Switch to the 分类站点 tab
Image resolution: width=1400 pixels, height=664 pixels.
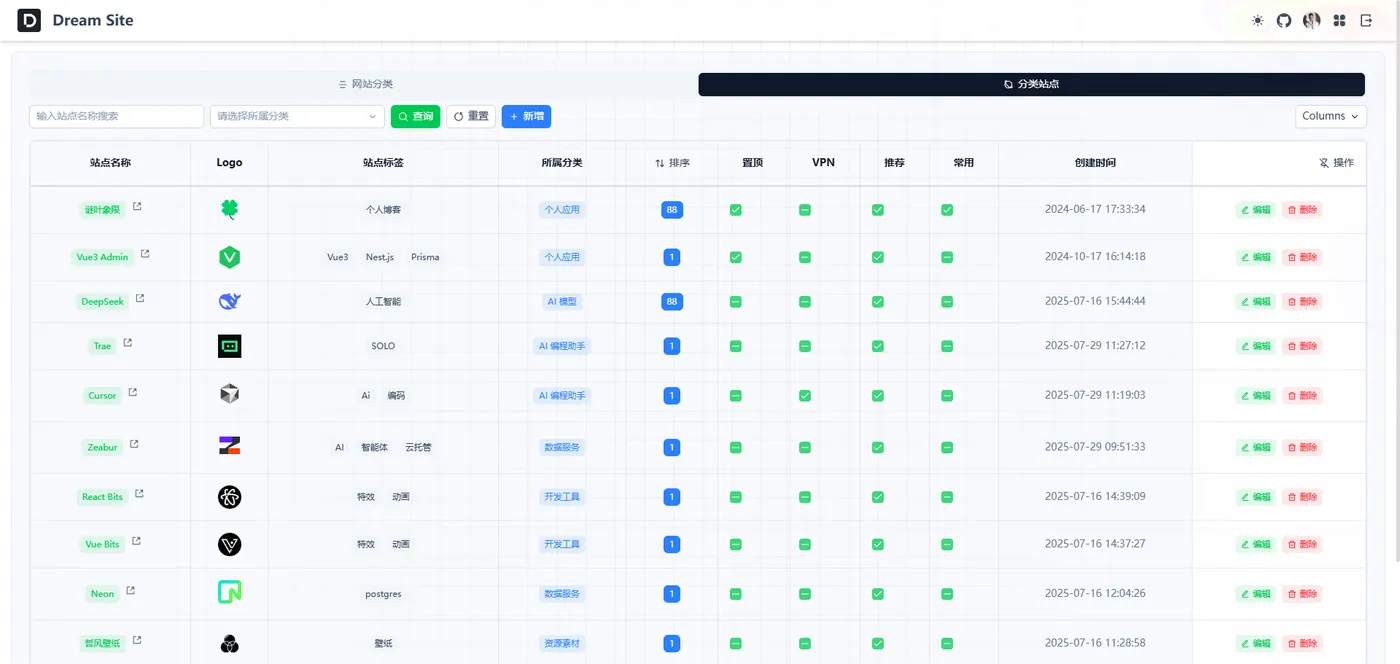point(1031,84)
